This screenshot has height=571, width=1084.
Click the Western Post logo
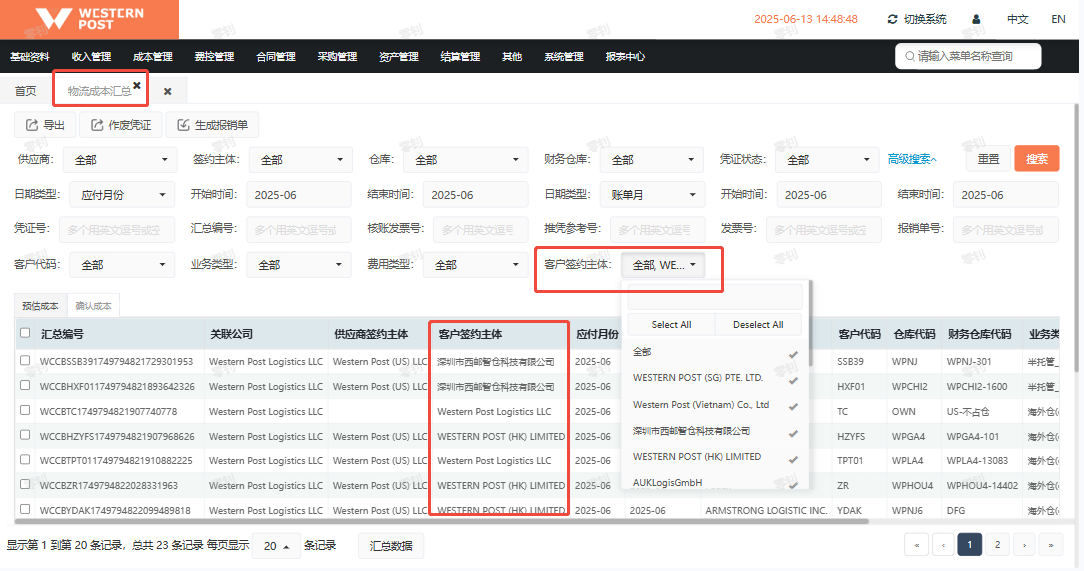point(89,19)
